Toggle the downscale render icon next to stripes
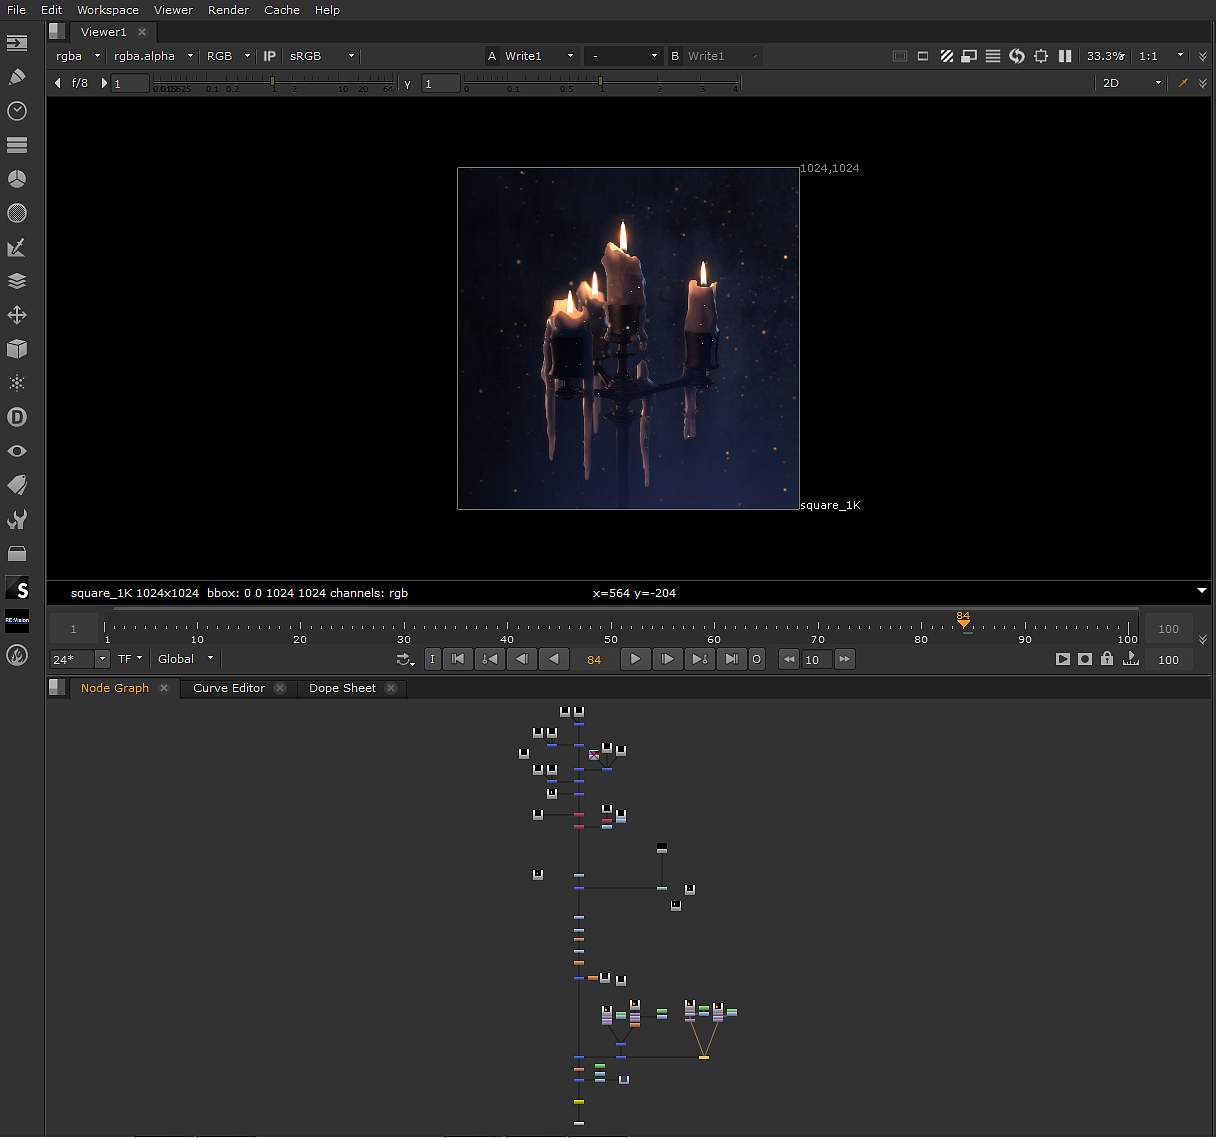The image size is (1216, 1138). (969, 56)
